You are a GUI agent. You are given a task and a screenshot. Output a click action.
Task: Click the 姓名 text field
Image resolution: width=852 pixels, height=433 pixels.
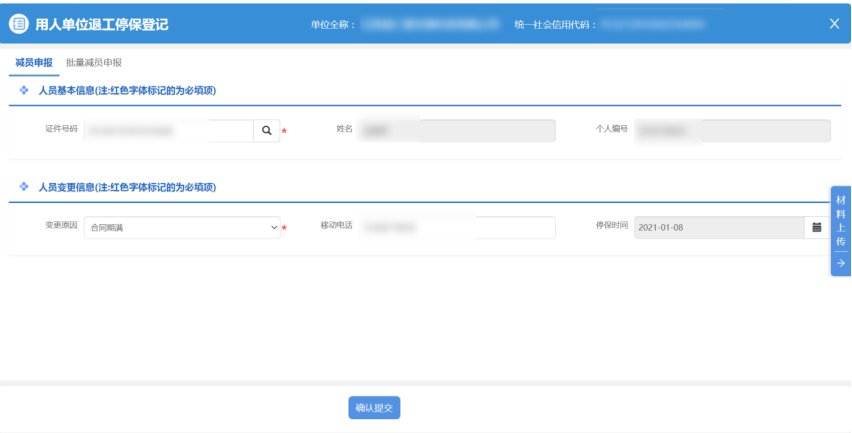pyautogui.click(x=456, y=131)
